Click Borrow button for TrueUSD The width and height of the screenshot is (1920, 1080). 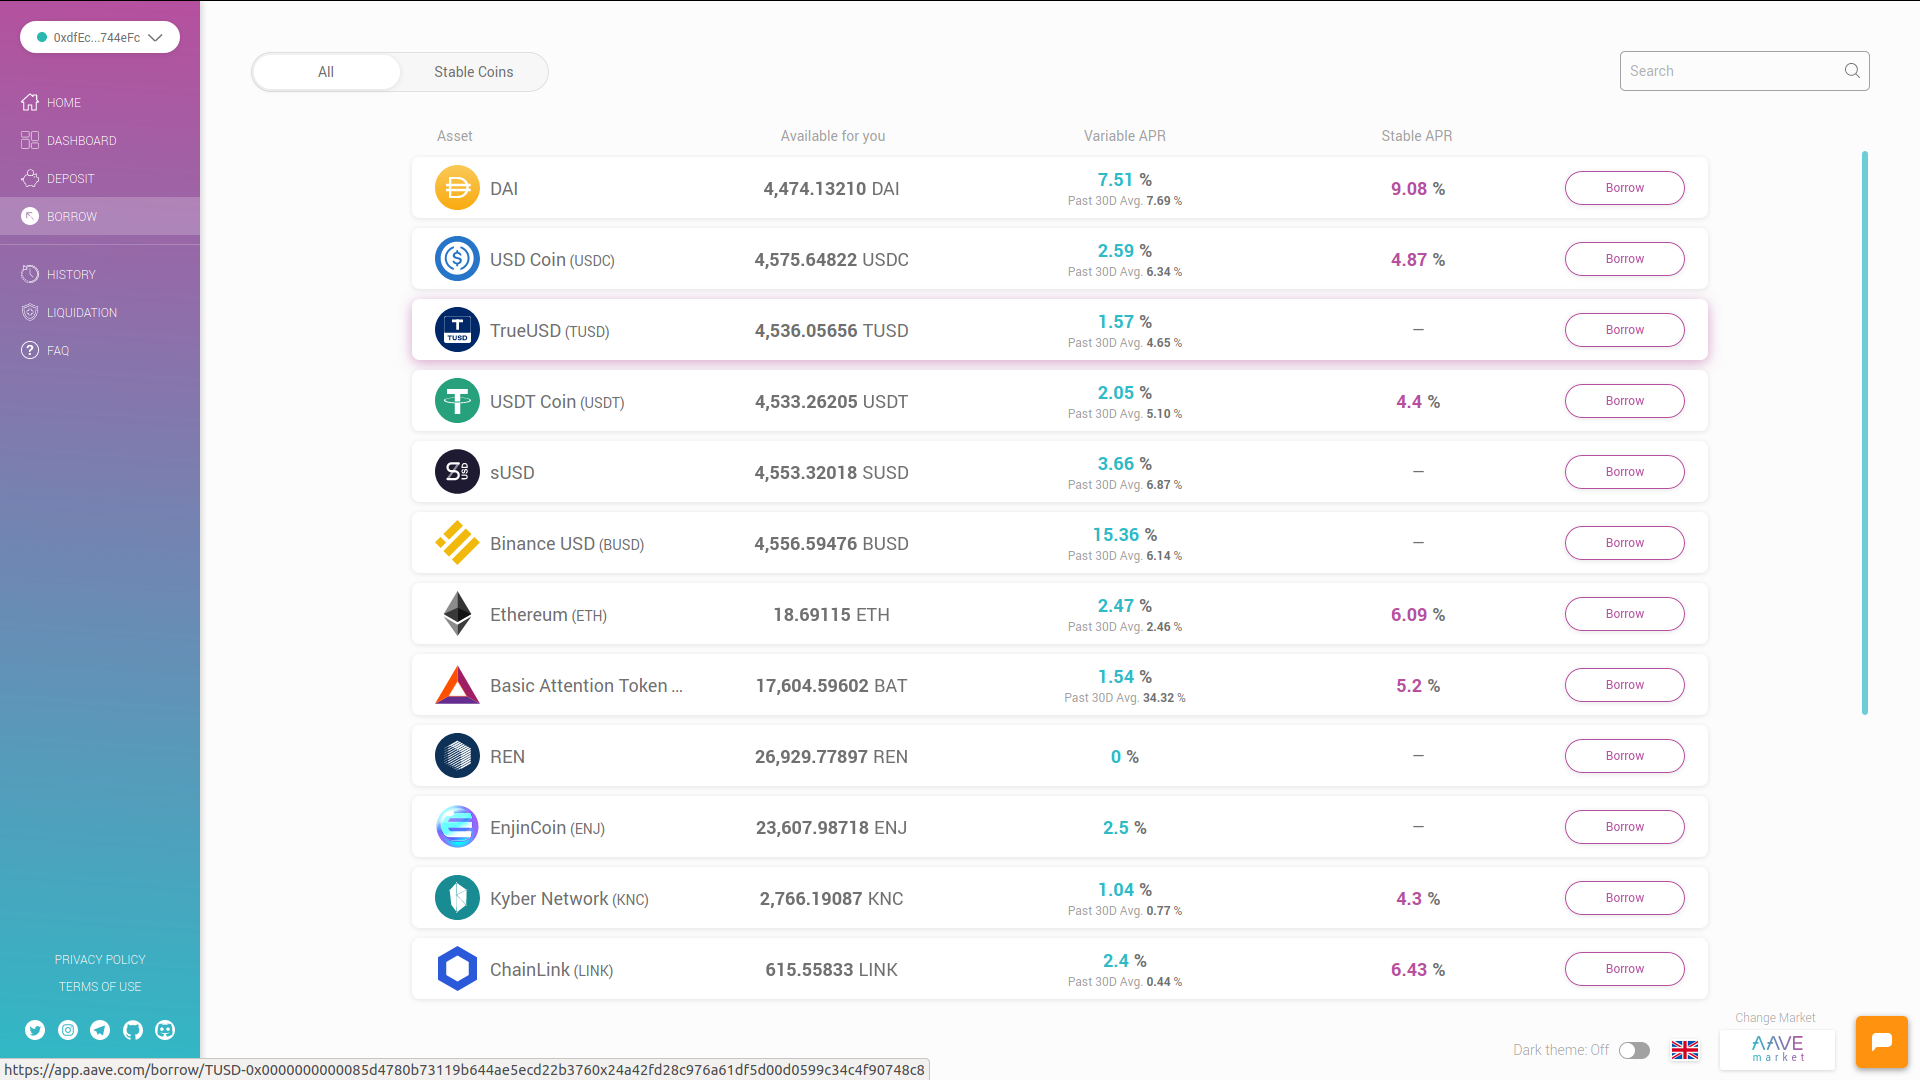click(1624, 330)
